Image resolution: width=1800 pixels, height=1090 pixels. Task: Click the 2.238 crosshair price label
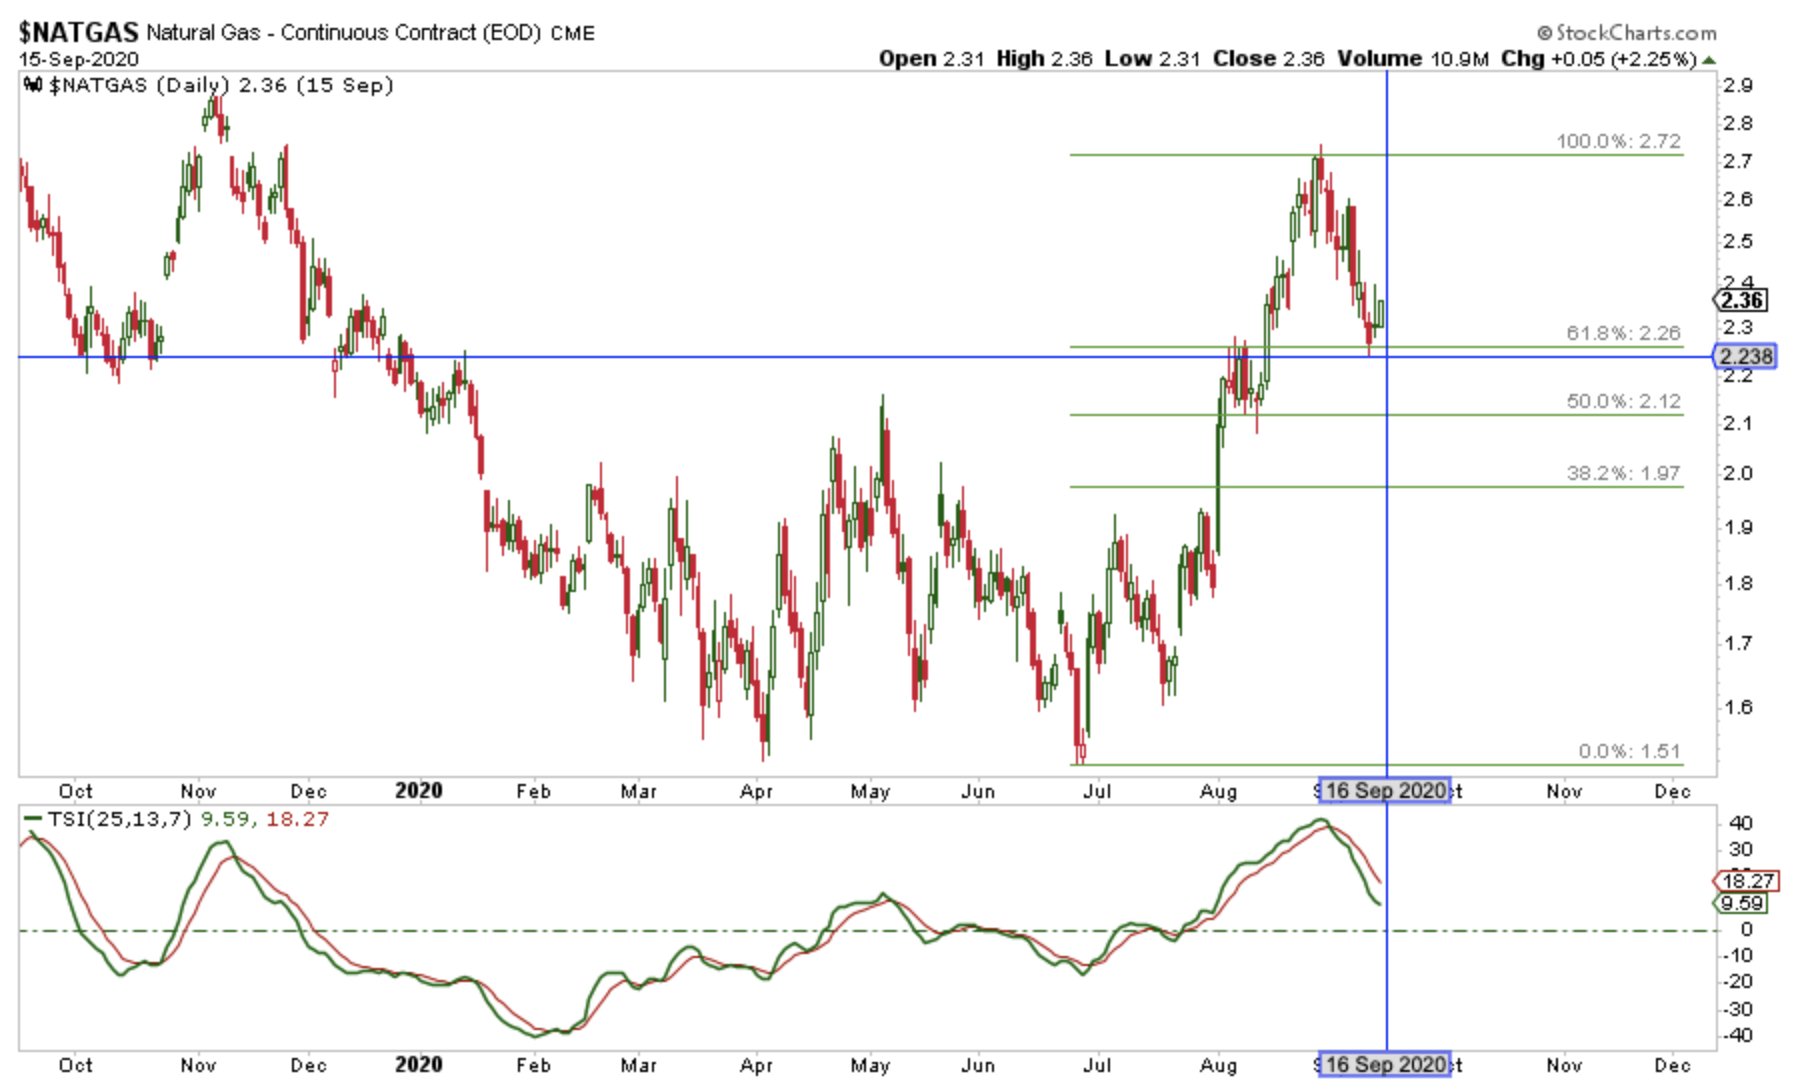[x=1745, y=356]
